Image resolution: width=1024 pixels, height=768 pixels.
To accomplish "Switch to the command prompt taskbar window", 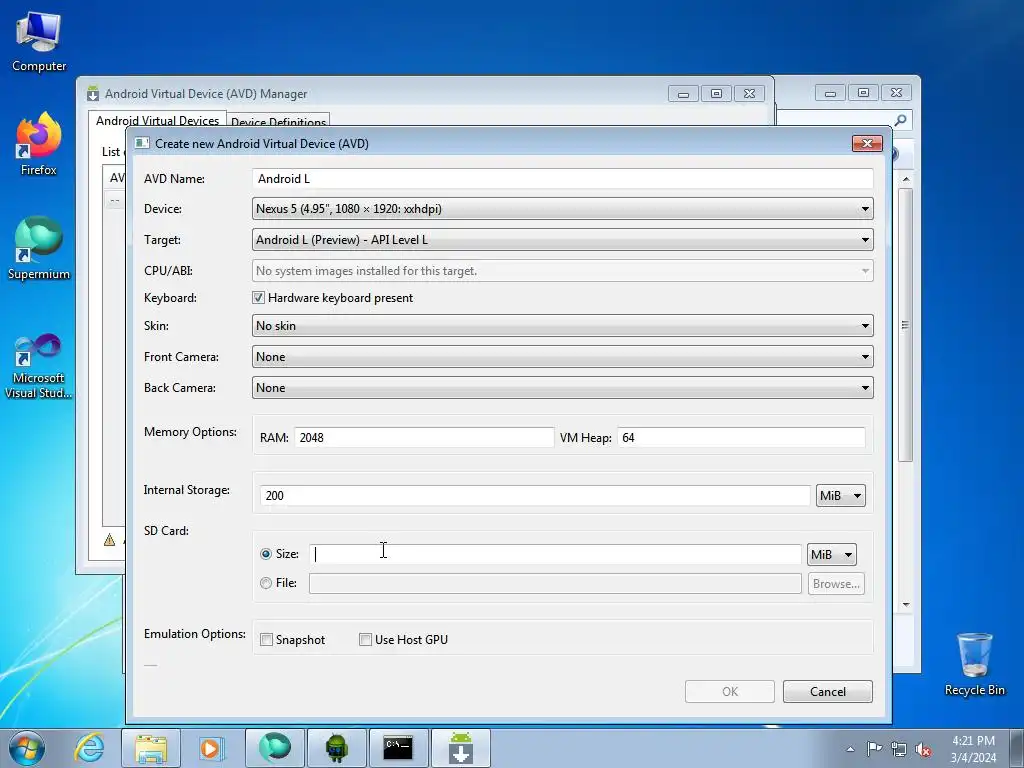I will click(x=398, y=748).
